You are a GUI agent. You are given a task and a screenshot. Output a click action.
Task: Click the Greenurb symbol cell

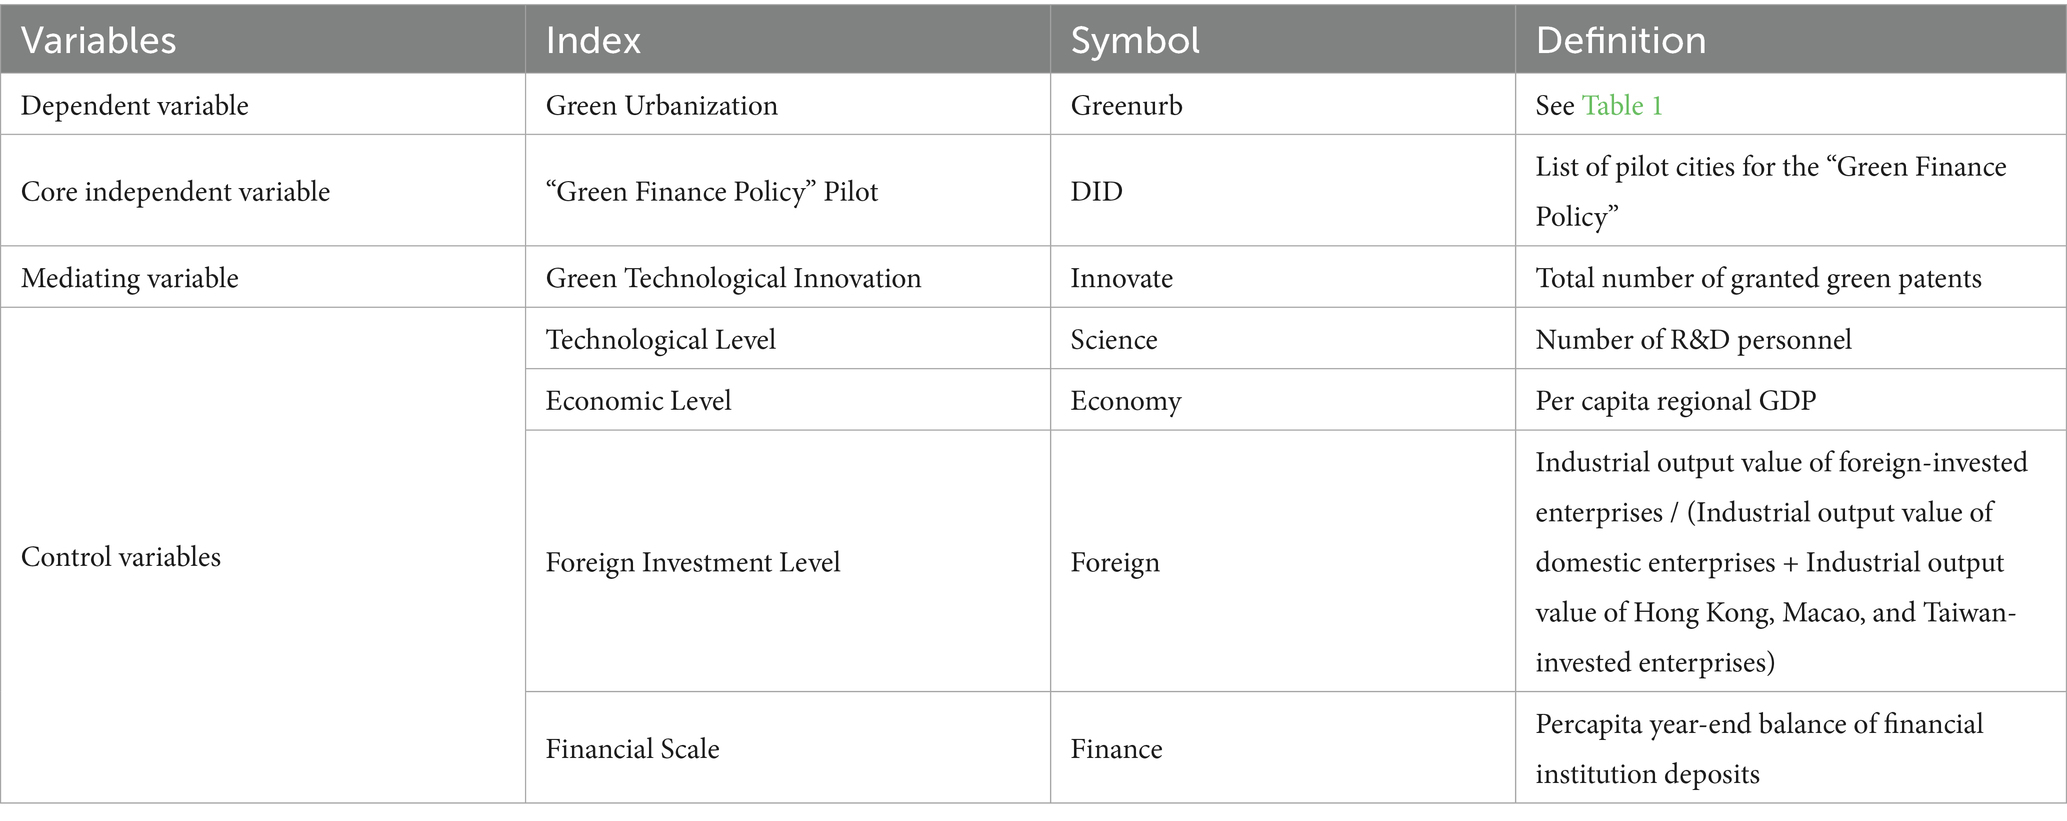pos(1126,106)
